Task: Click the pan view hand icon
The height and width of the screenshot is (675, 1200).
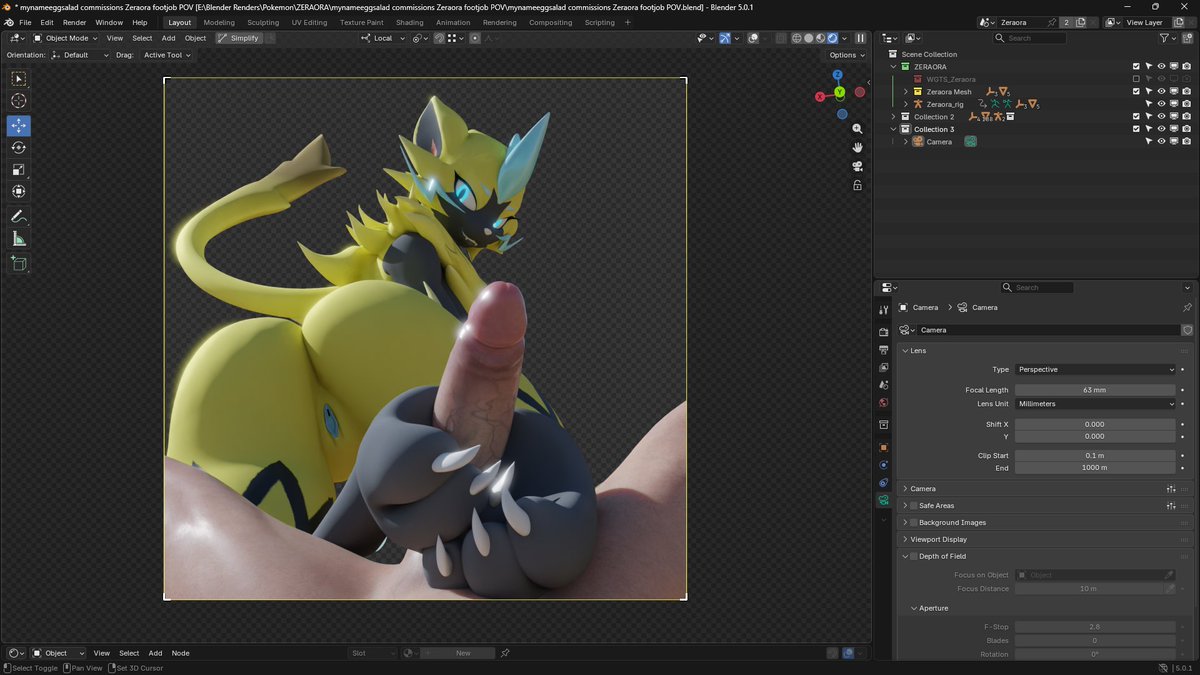Action: click(x=858, y=148)
